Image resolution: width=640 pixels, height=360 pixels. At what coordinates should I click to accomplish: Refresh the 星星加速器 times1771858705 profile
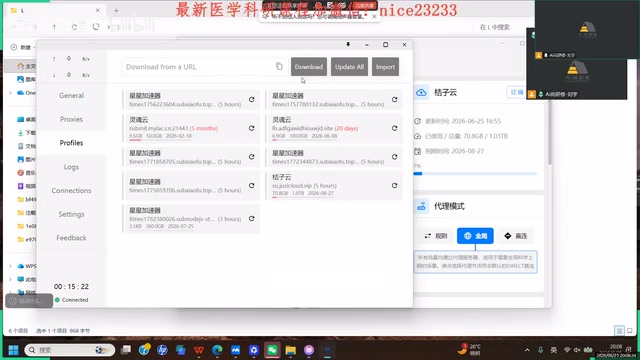pos(251,157)
